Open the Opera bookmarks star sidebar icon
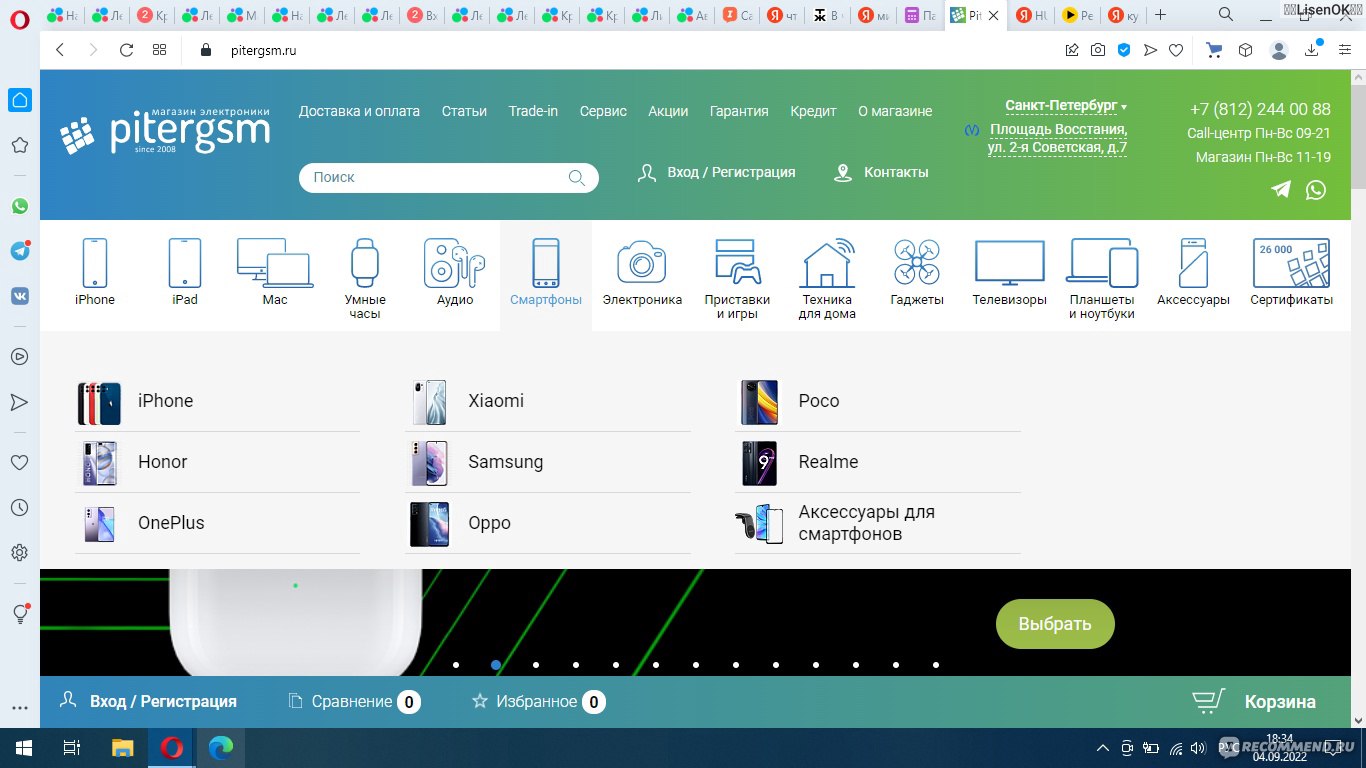This screenshot has width=1366, height=768. pos(20,145)
